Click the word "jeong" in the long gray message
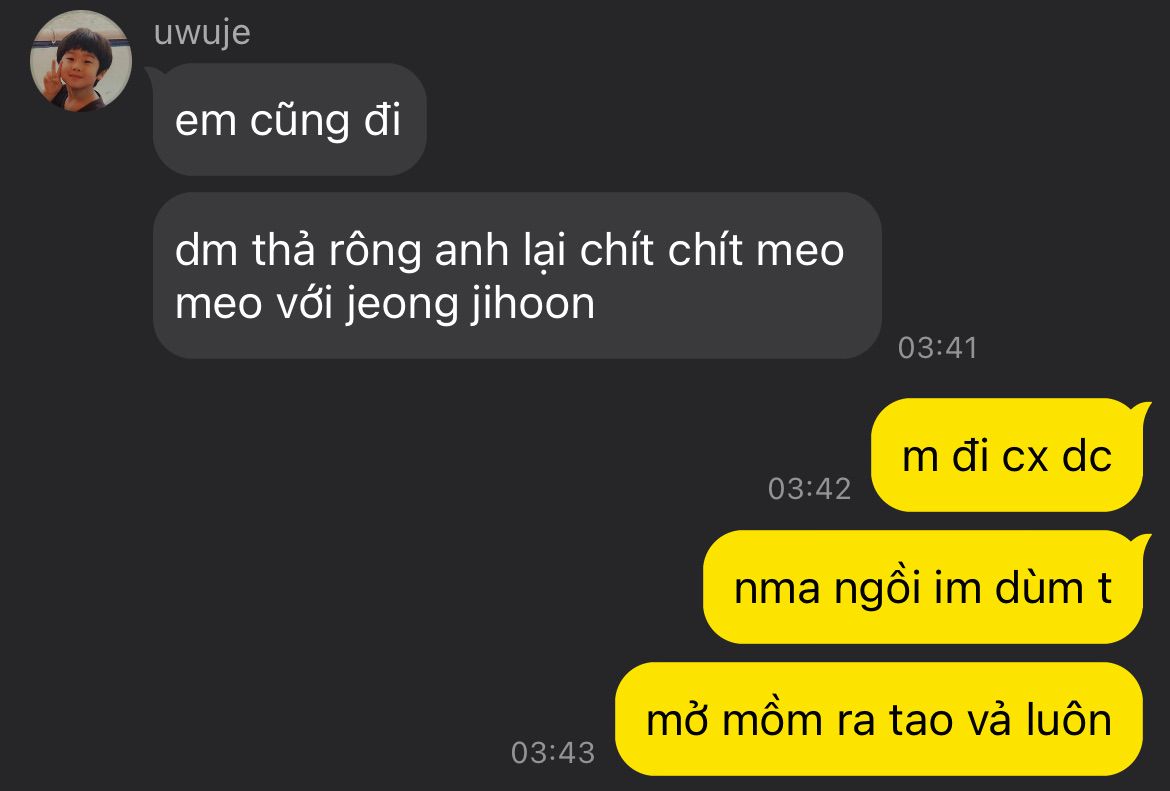This screenshot has height=791, width=1170. 401,305
